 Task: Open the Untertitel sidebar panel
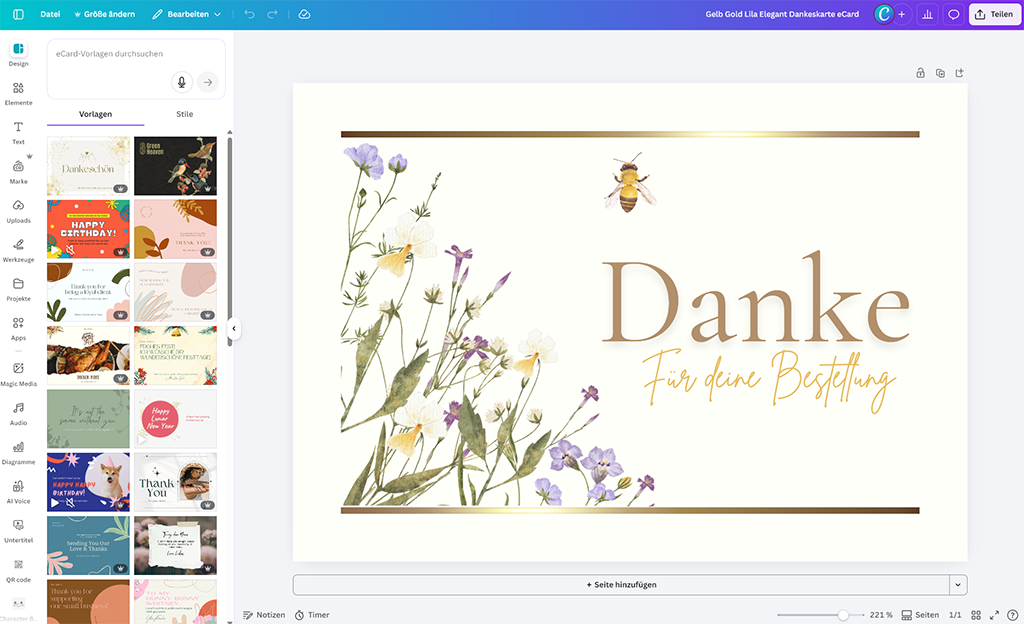click(x=18, y=531)
